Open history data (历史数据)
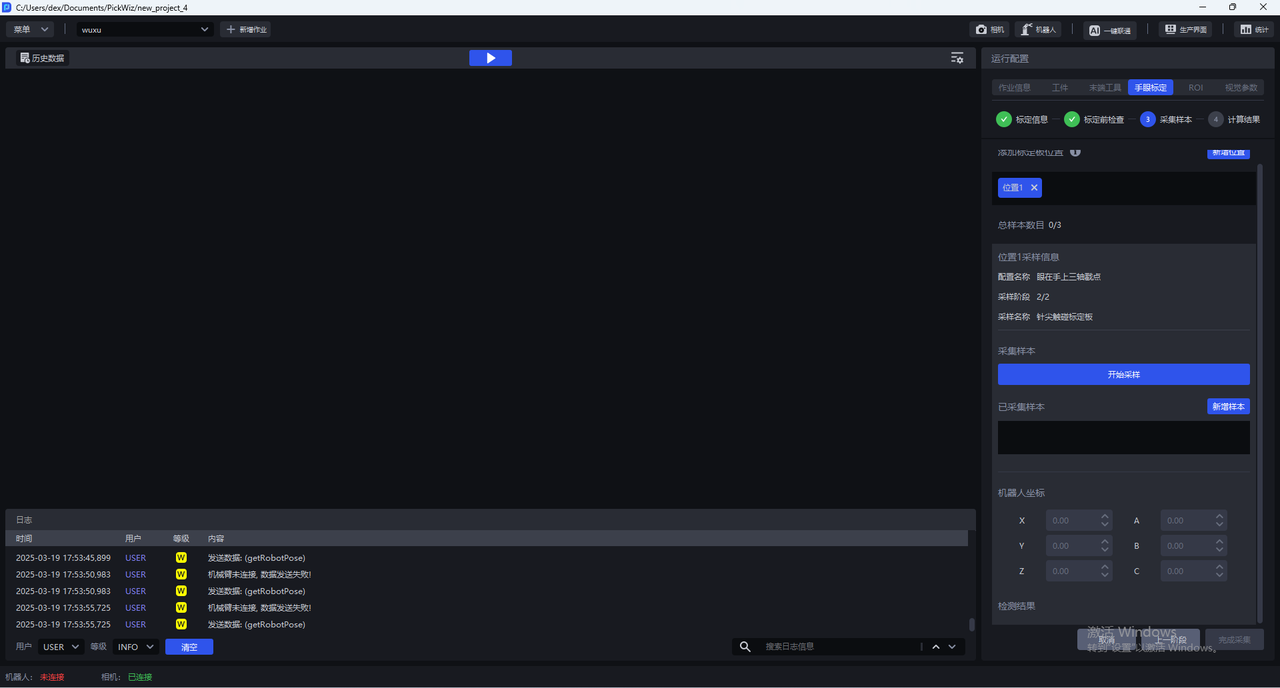Viewport: 1280px width, 688px height. coord(42,58)
